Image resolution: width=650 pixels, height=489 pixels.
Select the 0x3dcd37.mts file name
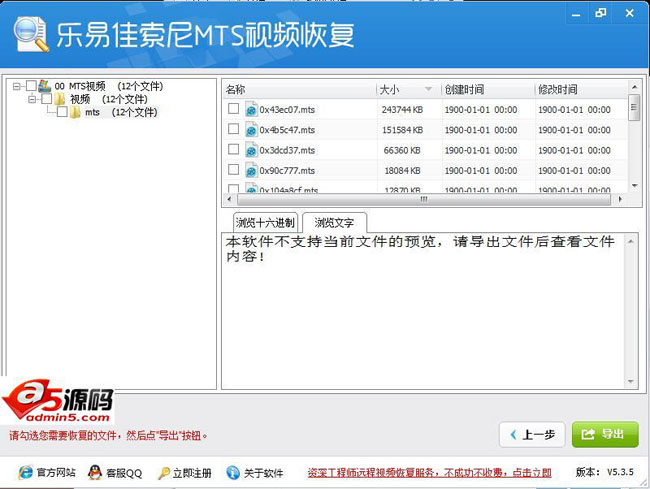pyautogui.click(x=287, y=150)
